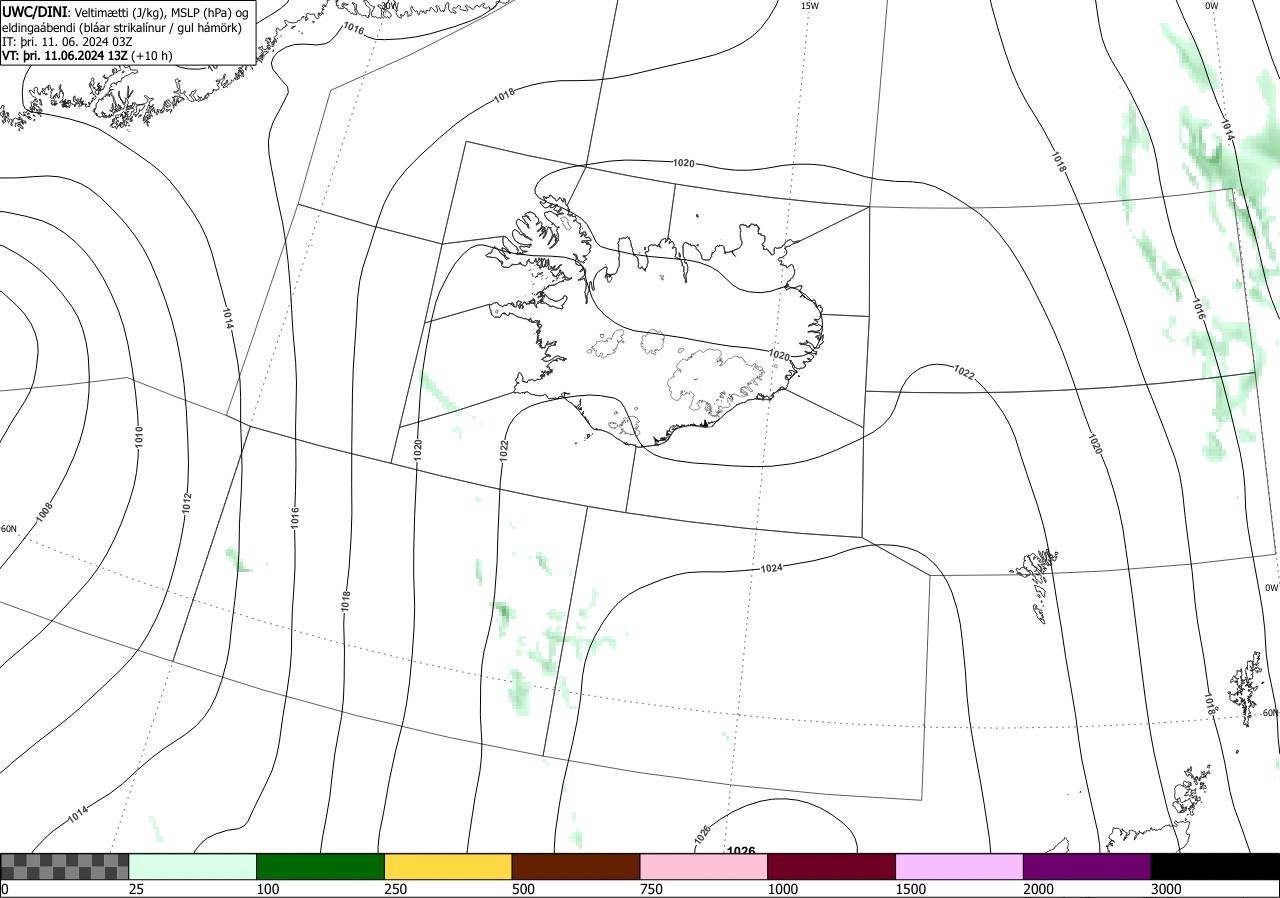Click the dark purple 2000–3000 legend swatch

tap(1087, 866)
